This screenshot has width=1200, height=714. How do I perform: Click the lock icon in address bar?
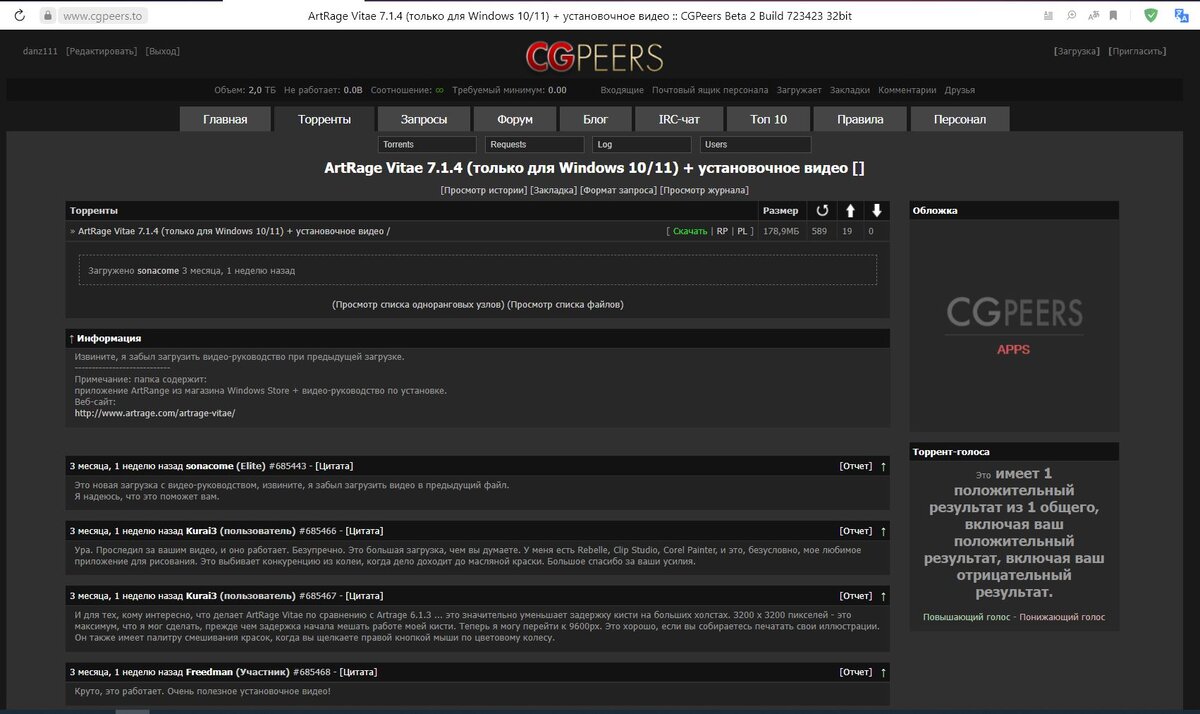click(45, 16)
